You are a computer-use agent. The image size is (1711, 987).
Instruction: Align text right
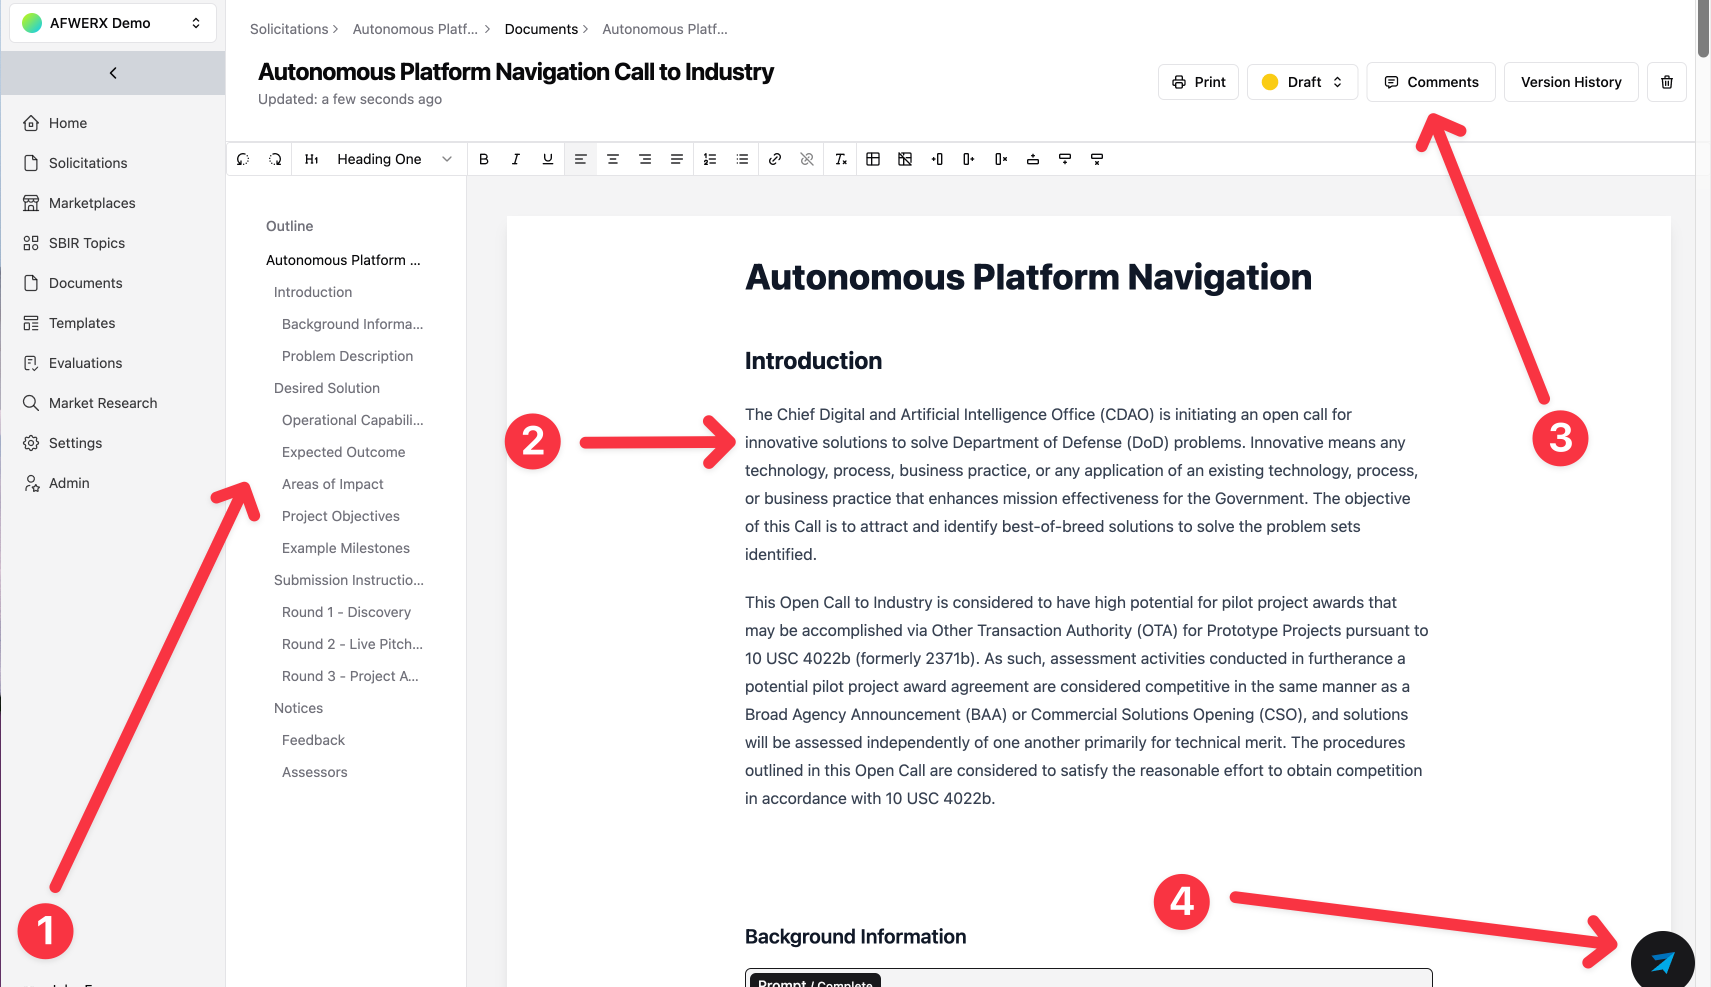point(645,159)
